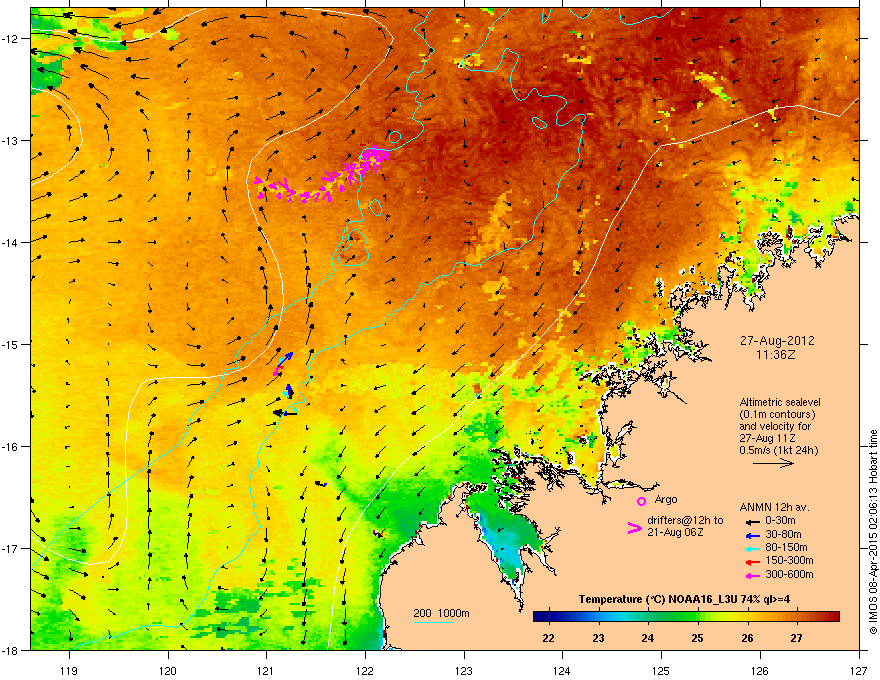Screen dimensions: 880x680
Task: Click the latitude axis label -18
Action: pos(10,650)
